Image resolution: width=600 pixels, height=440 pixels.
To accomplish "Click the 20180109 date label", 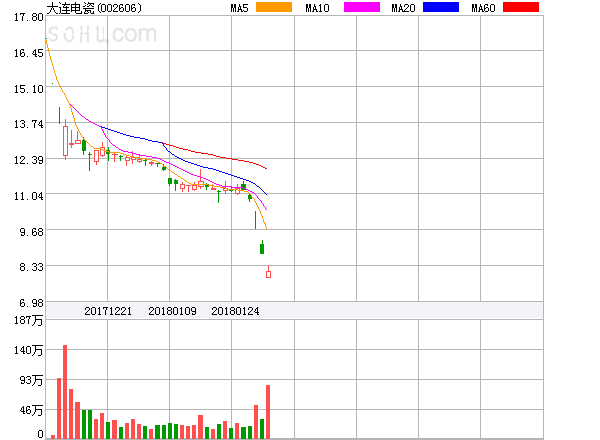I will click(172, 311).
